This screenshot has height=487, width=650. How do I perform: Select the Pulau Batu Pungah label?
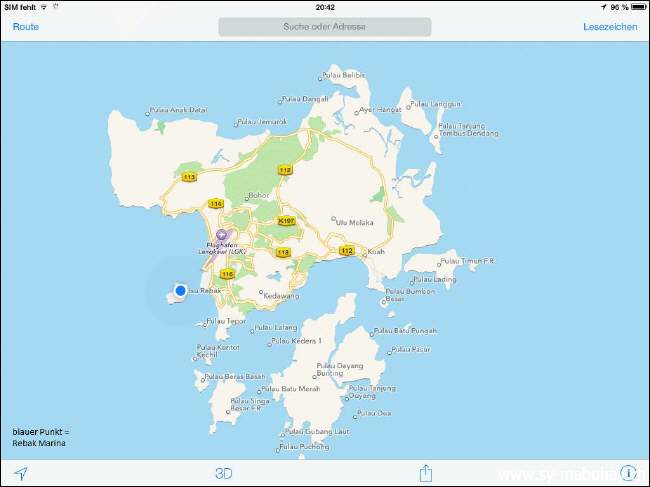405,331
